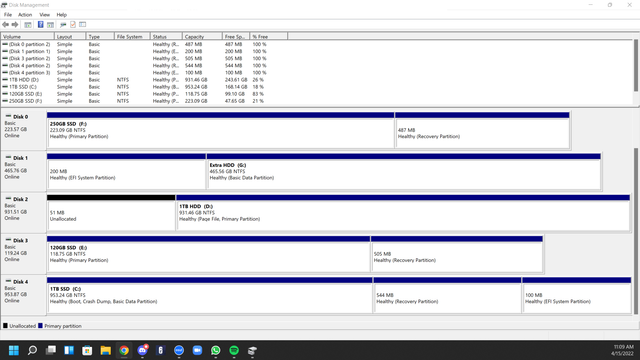Open the Windows Start menu
640x360 pixels.
point(14,350)
